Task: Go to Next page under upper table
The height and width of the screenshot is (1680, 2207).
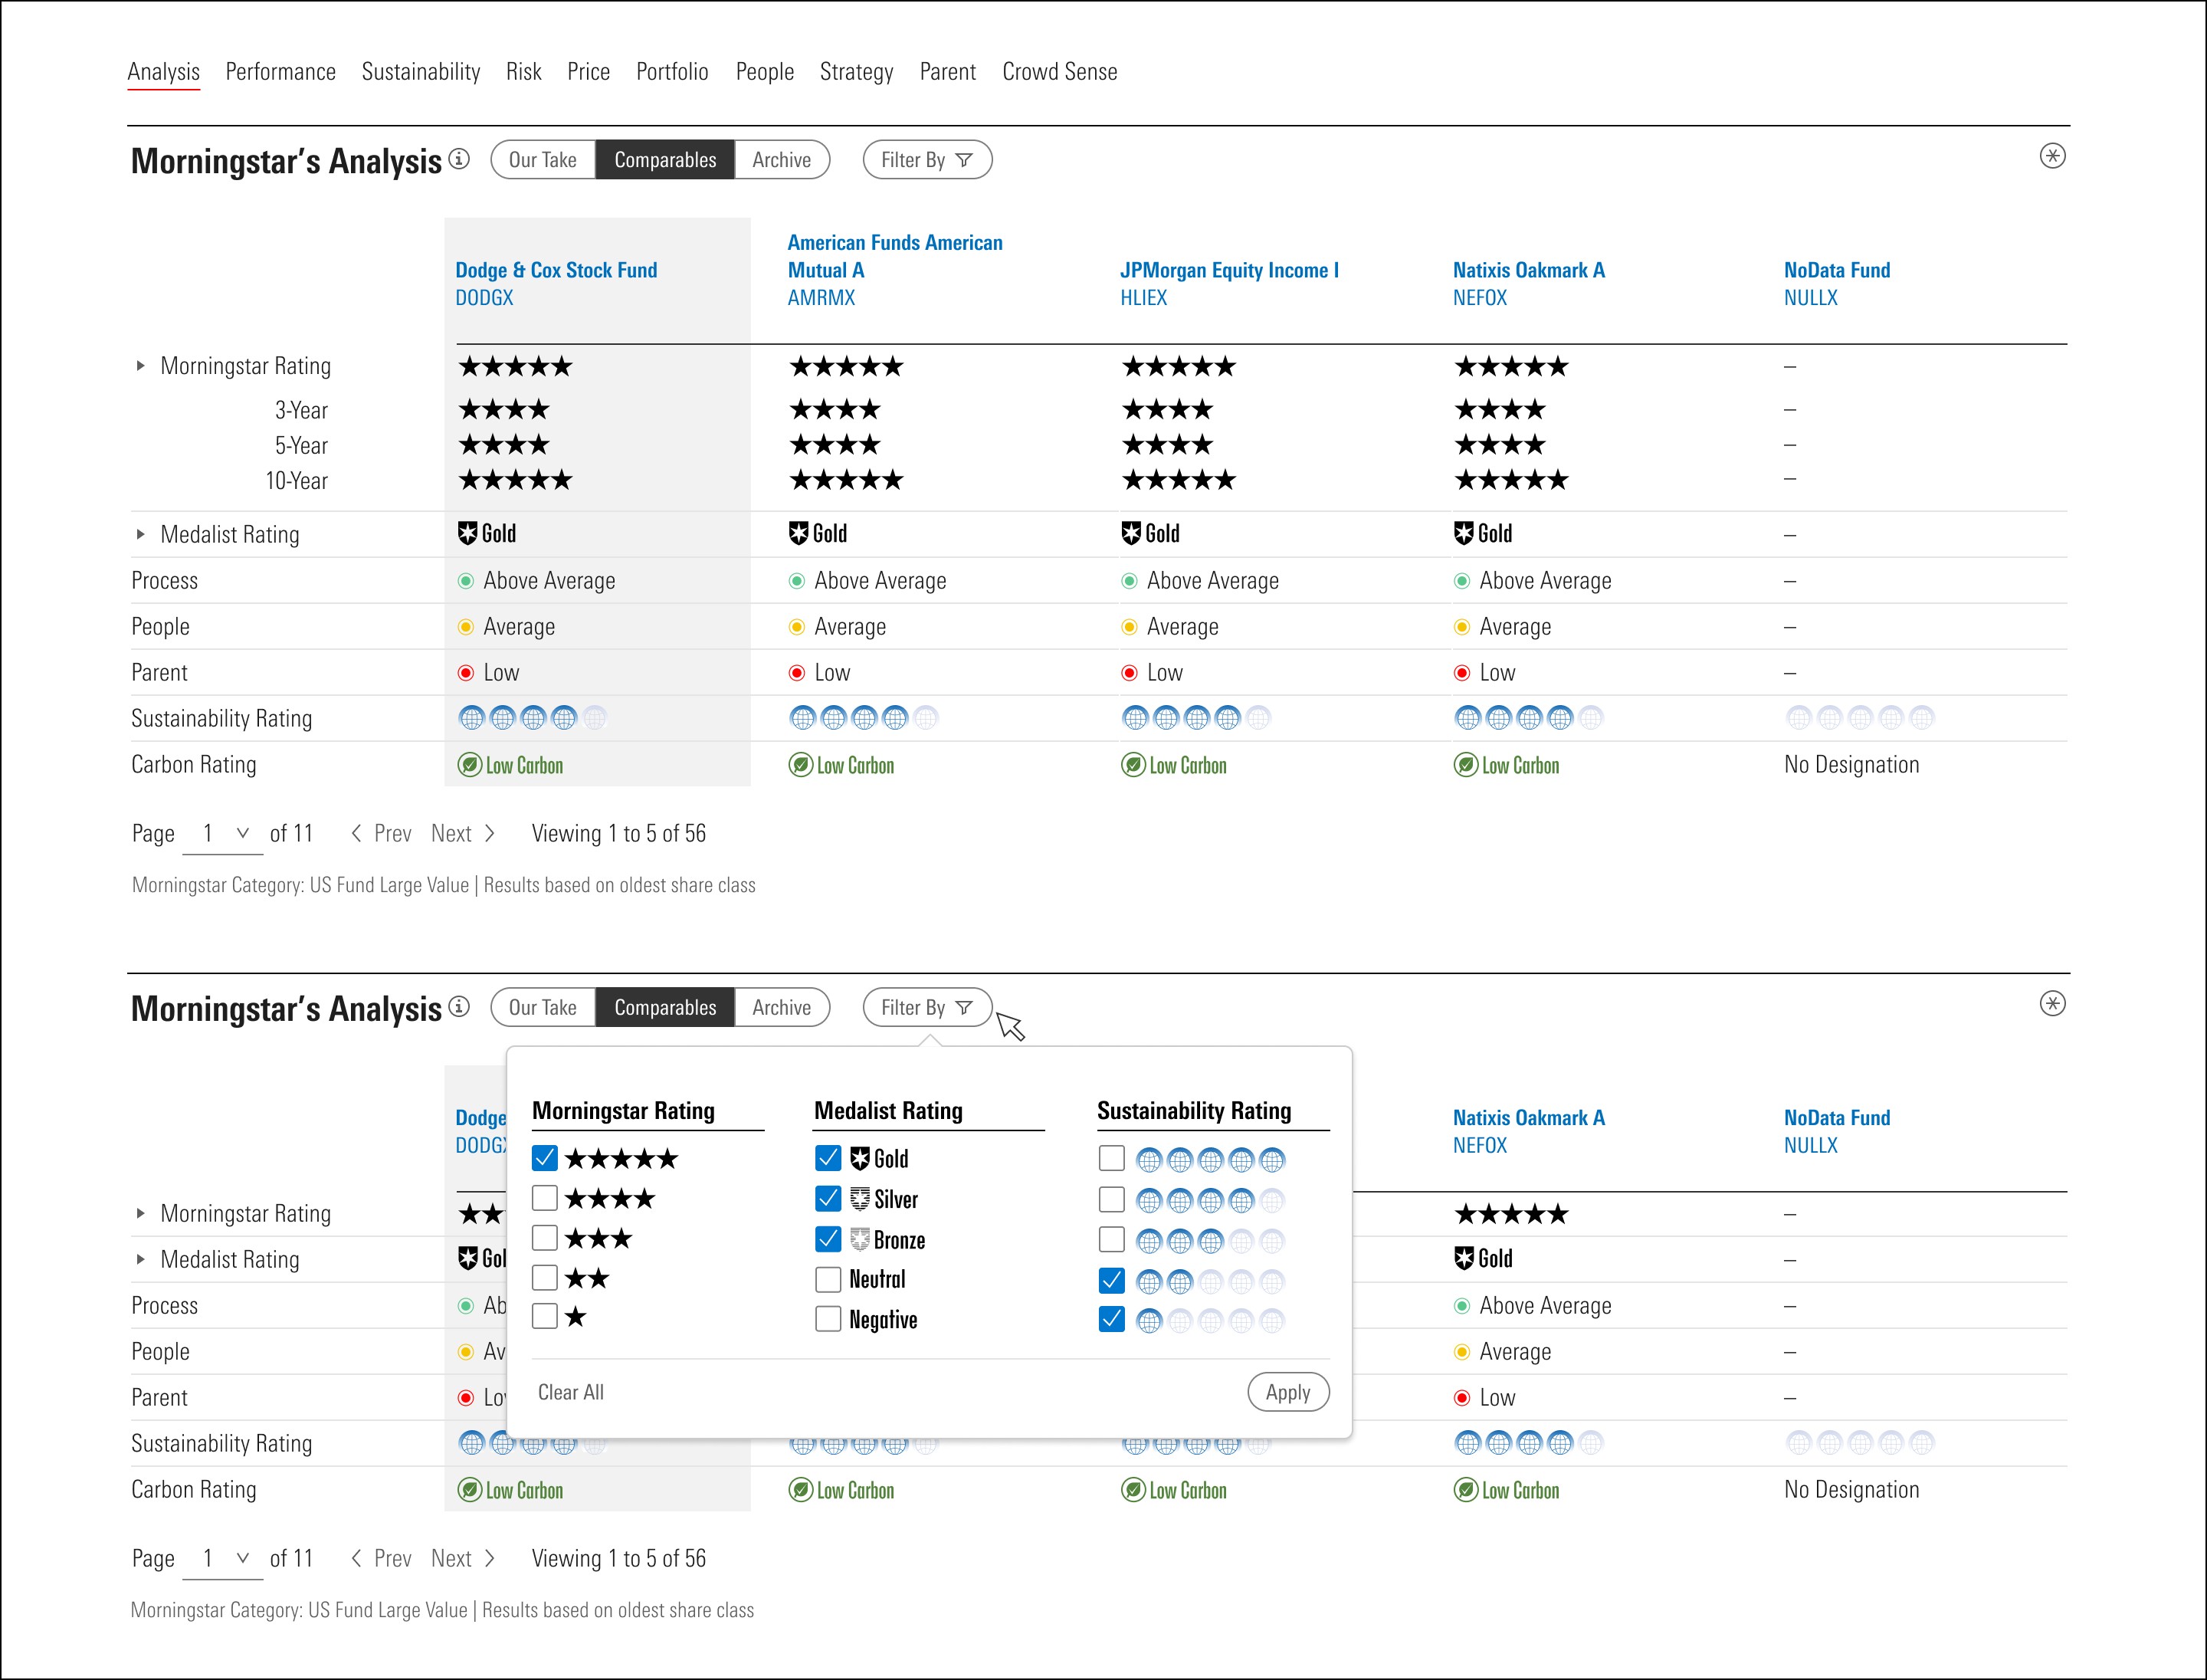Action: pyautogui.click(x=463, y=834)
